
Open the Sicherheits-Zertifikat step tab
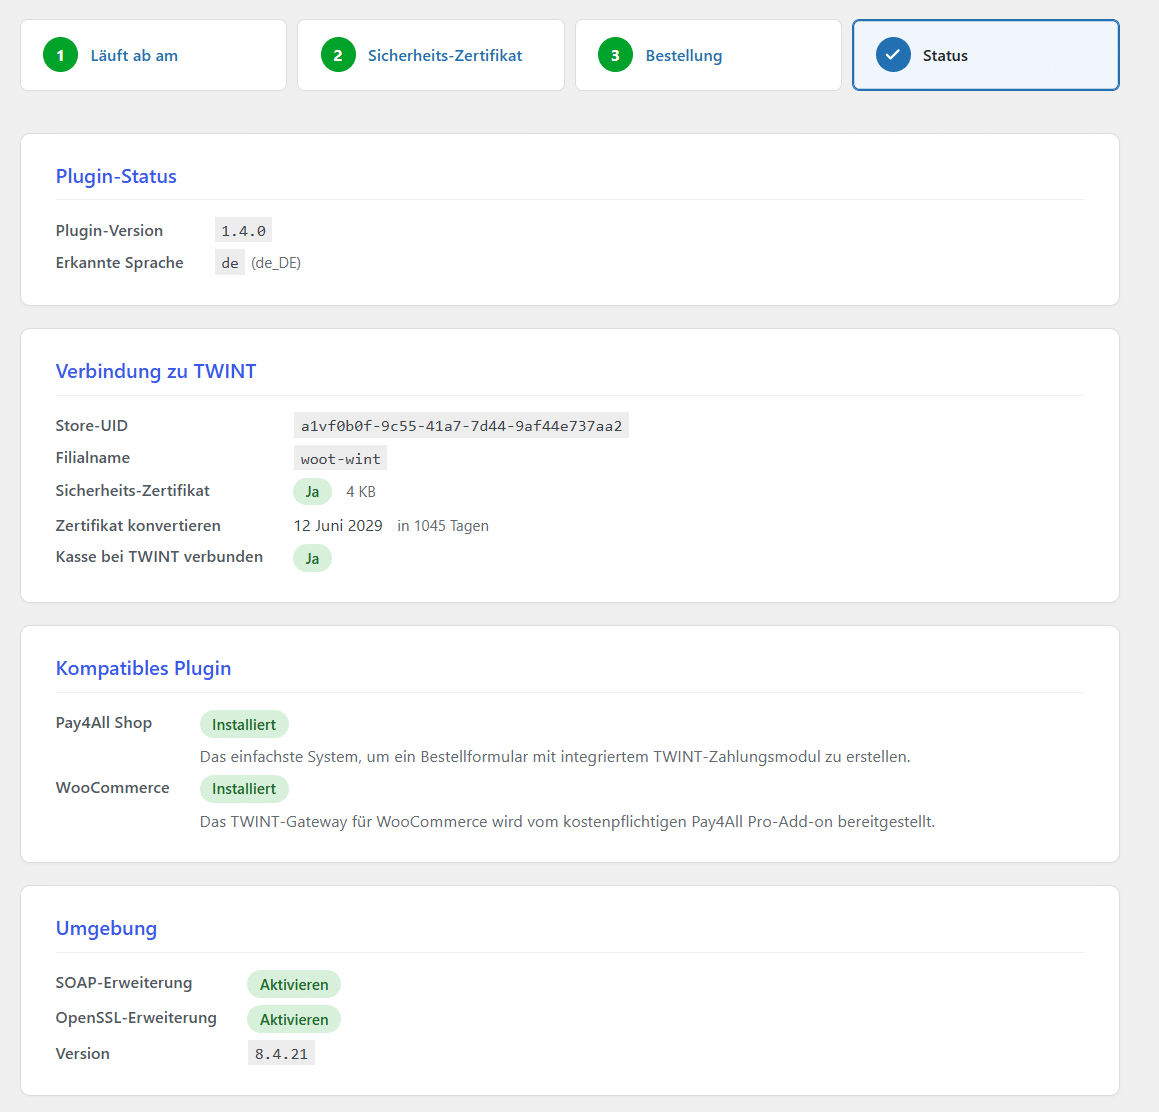431,55
